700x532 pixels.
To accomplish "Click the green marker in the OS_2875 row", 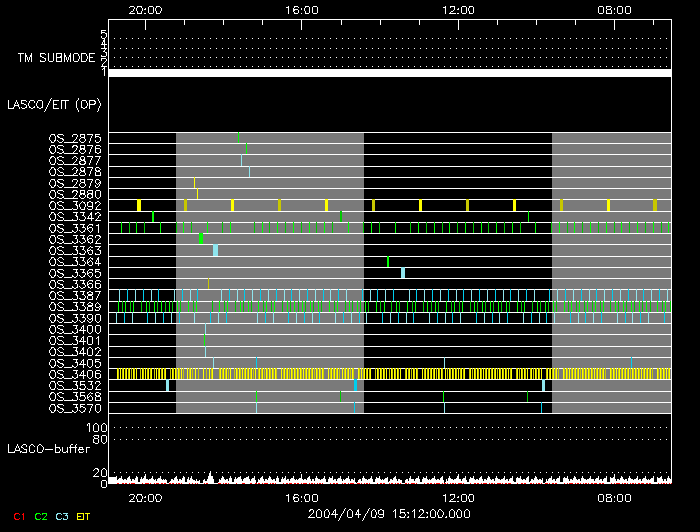I will coord(238,137).
